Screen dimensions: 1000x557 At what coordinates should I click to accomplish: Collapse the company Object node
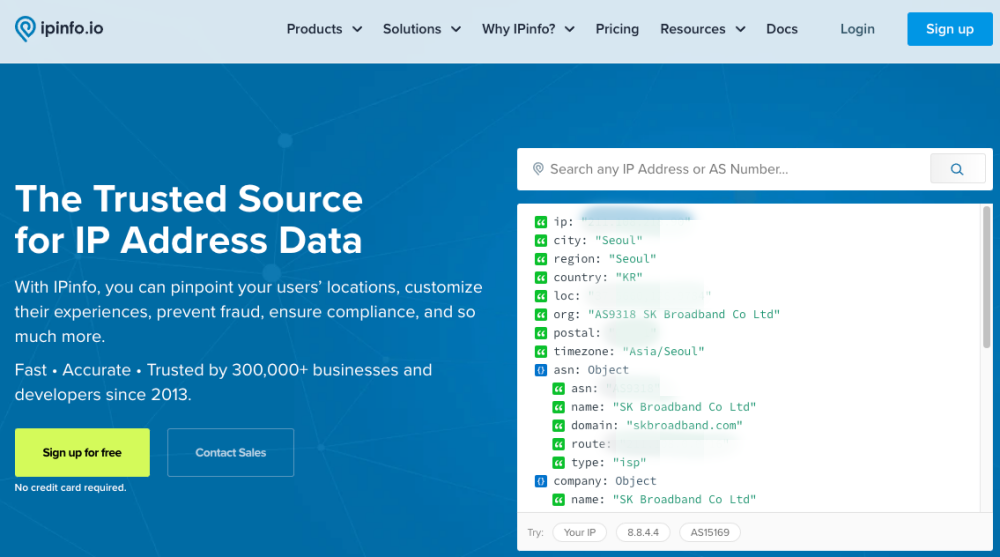pos(541,481)
